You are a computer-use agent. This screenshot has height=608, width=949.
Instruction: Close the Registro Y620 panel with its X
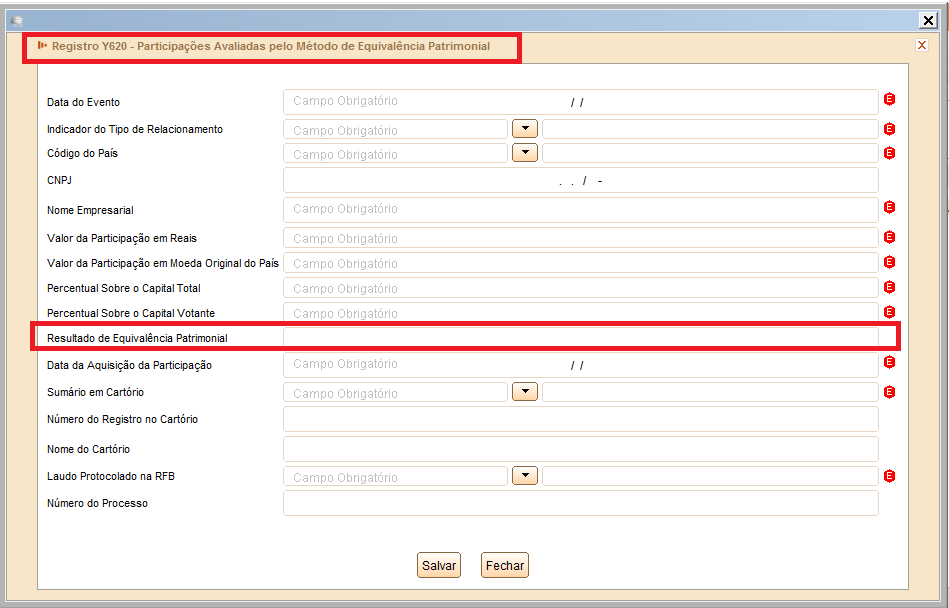point(922,45)
